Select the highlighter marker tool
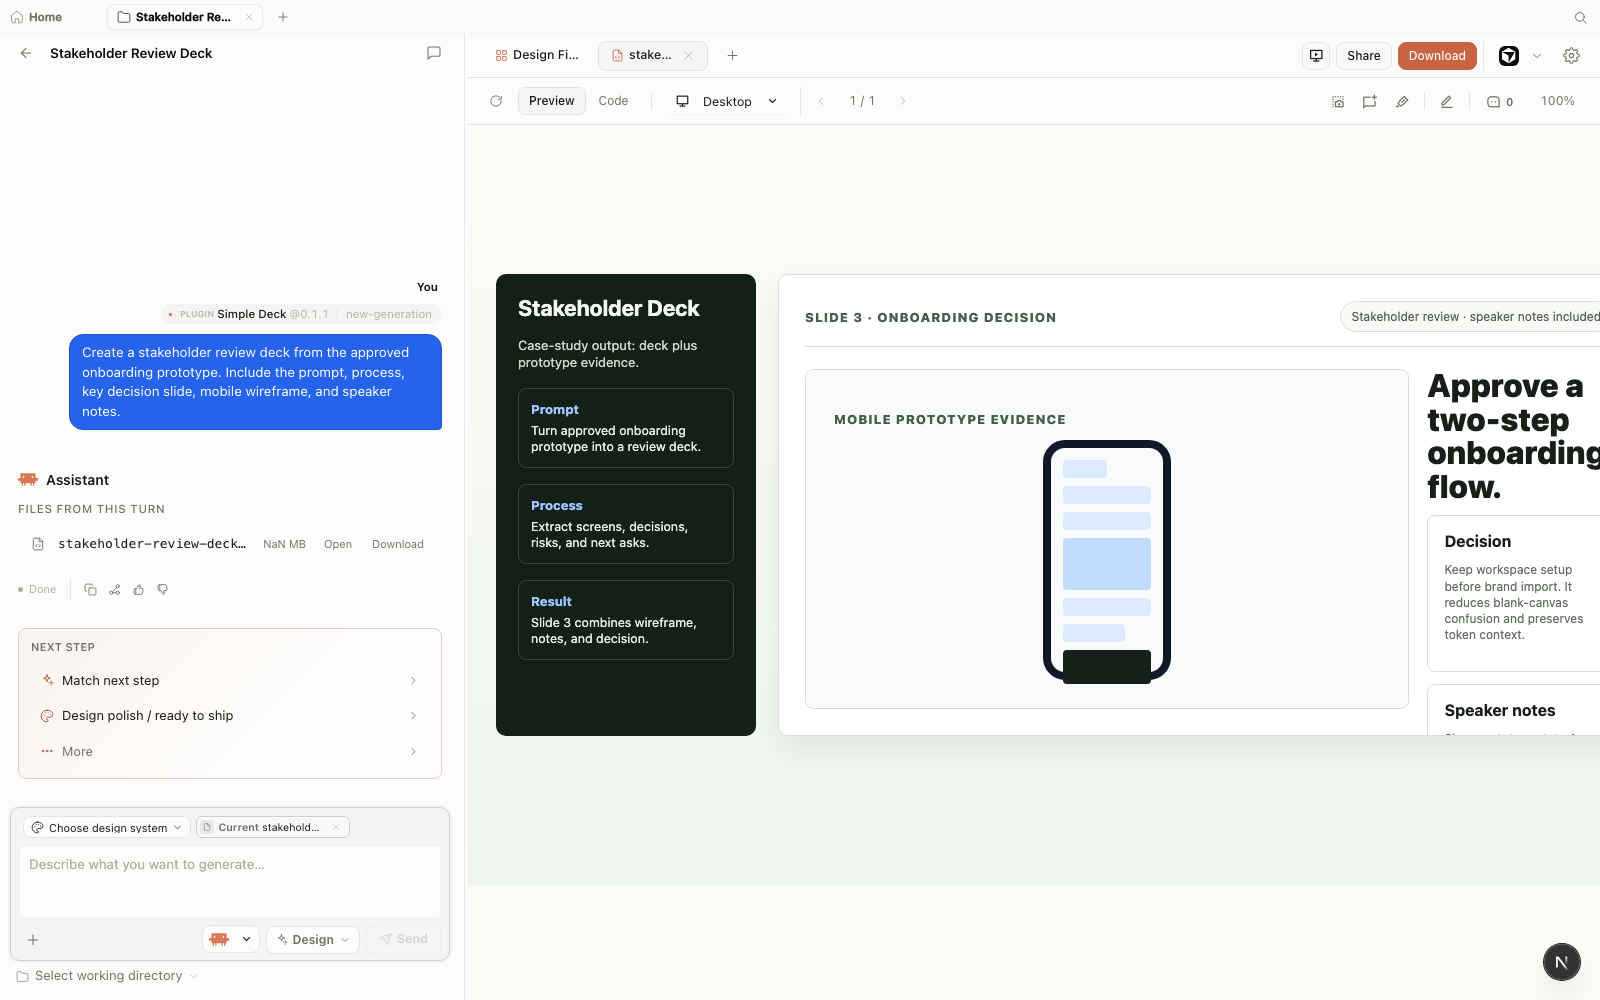The width and height of the screenshot is (1600, 1000). pyautogui.click(x=1402, y=102)
